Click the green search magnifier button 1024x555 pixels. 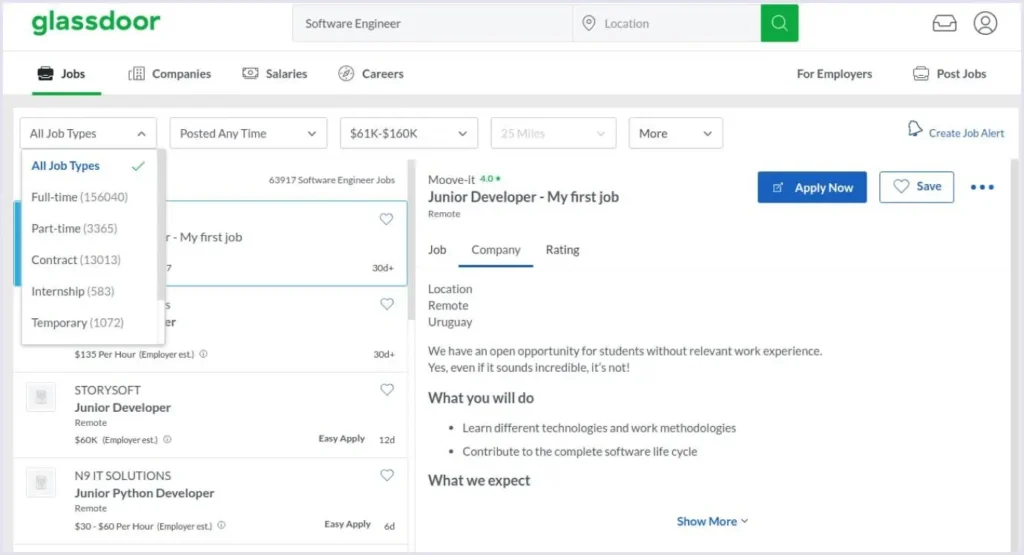pyautogui.click(x=779, y=24)
